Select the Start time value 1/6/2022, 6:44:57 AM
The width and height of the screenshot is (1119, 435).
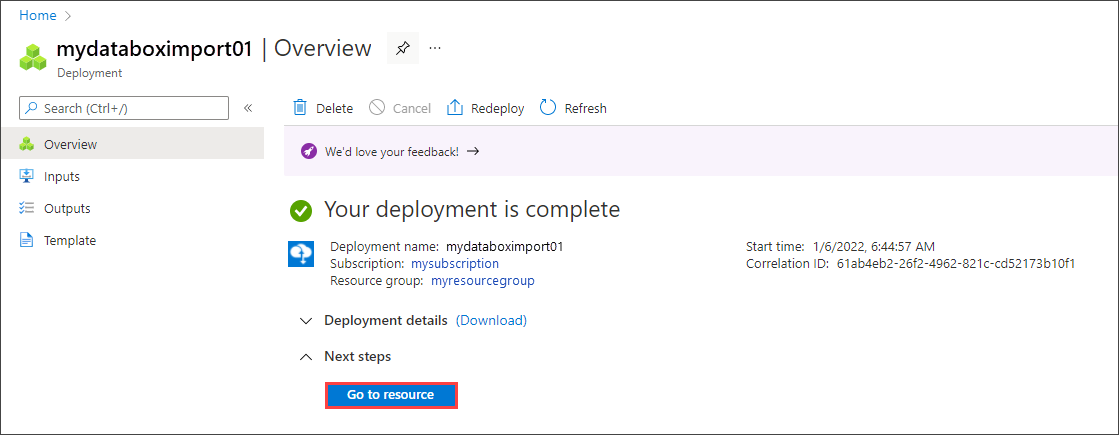(874, 247)
